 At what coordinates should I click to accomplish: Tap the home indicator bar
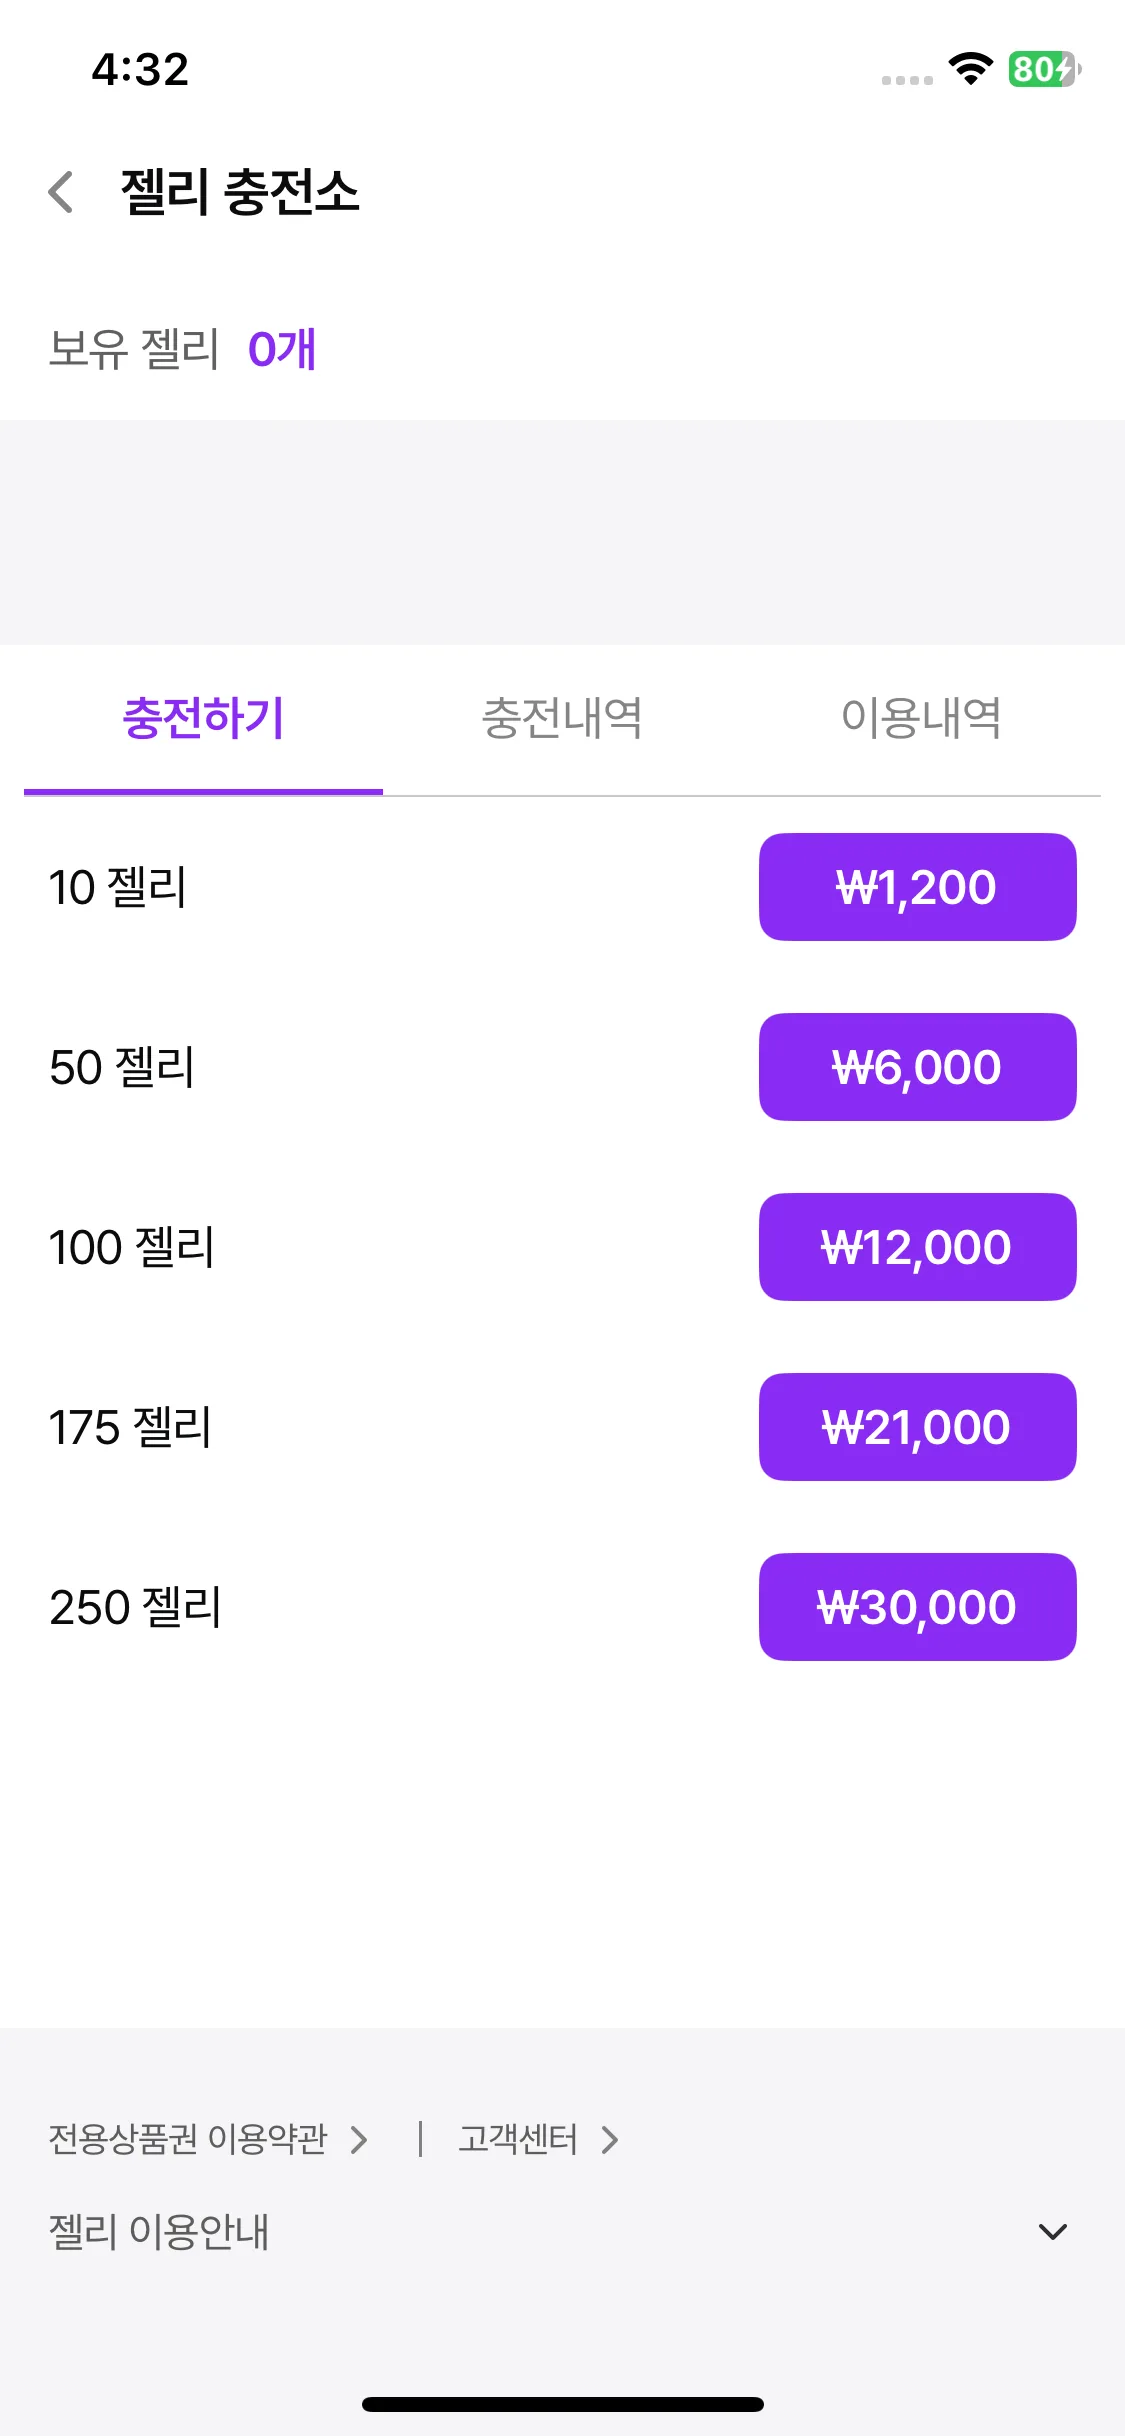click(x=563, y=2404)
